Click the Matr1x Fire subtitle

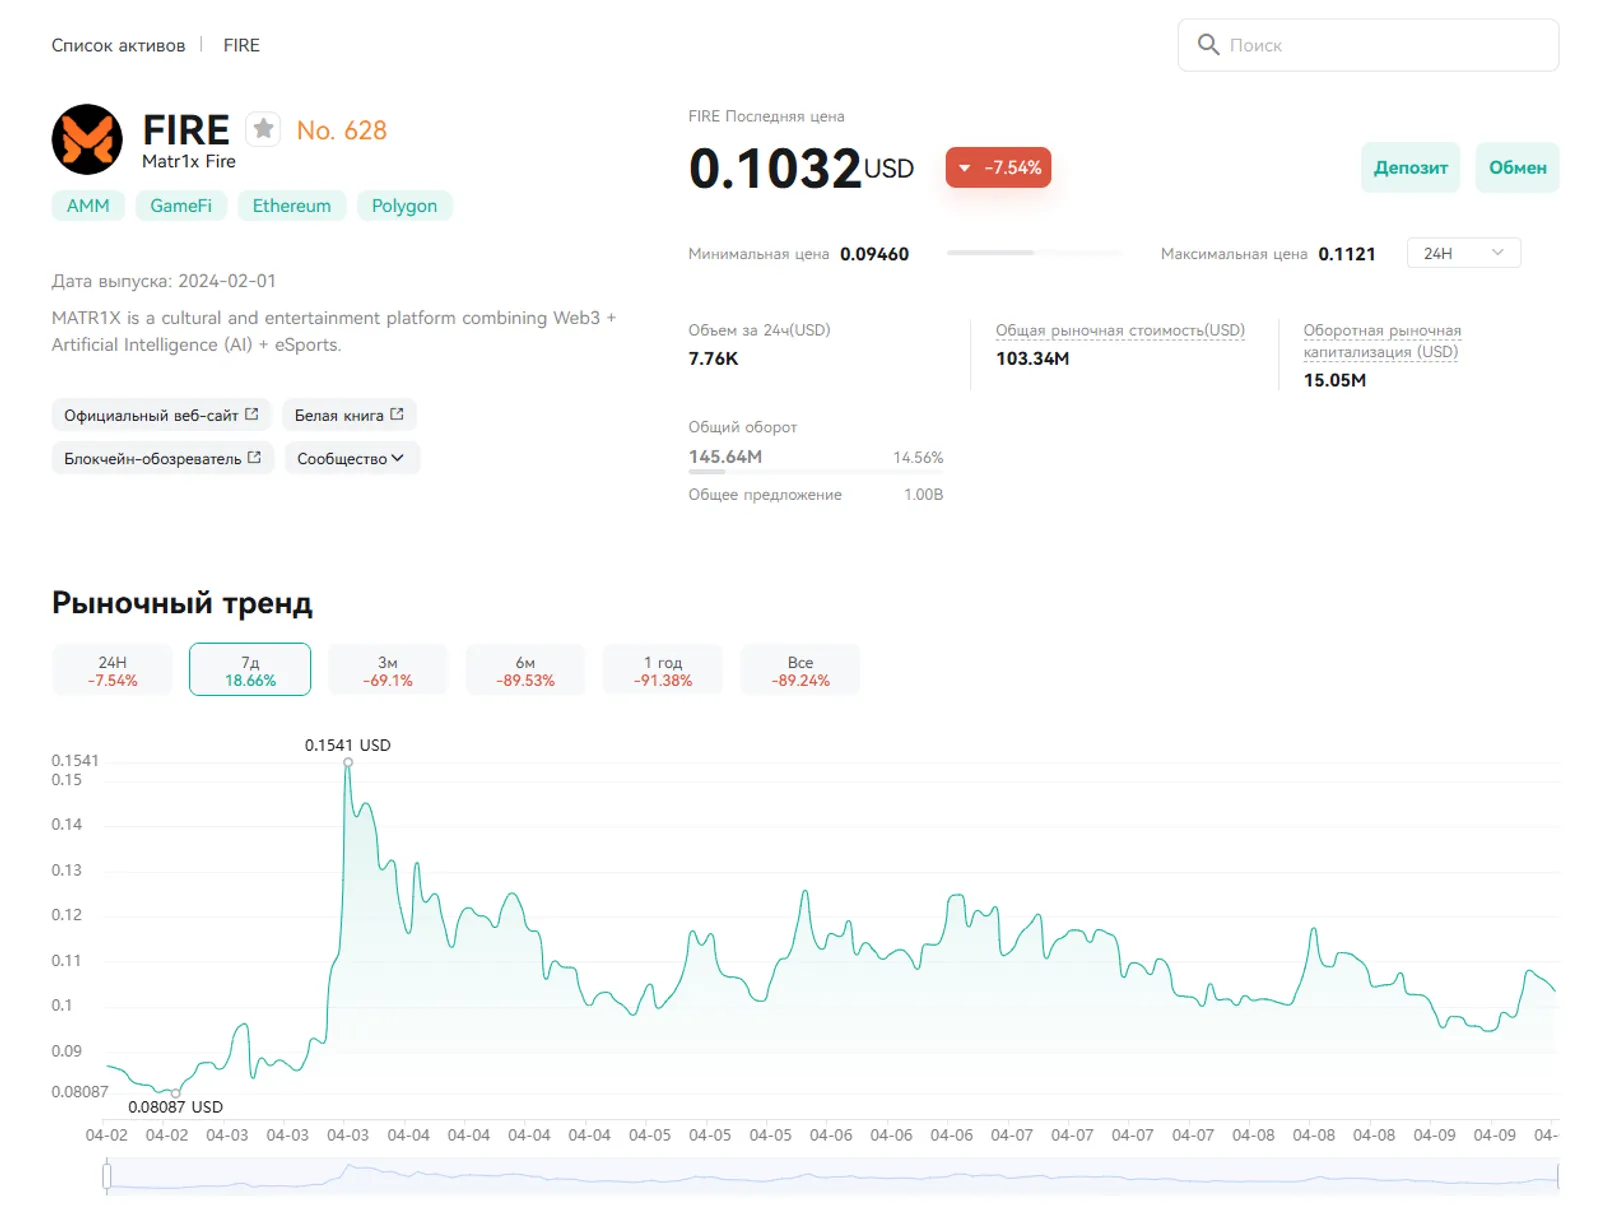[189, 161]
